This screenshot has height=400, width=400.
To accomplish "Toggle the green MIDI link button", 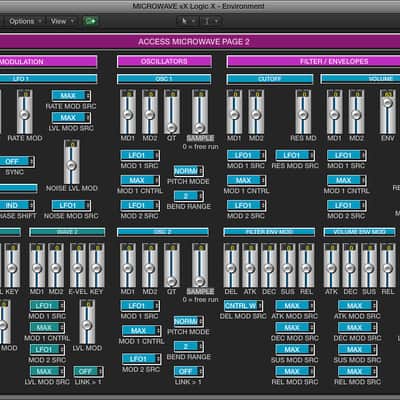I will coord(90,21).
